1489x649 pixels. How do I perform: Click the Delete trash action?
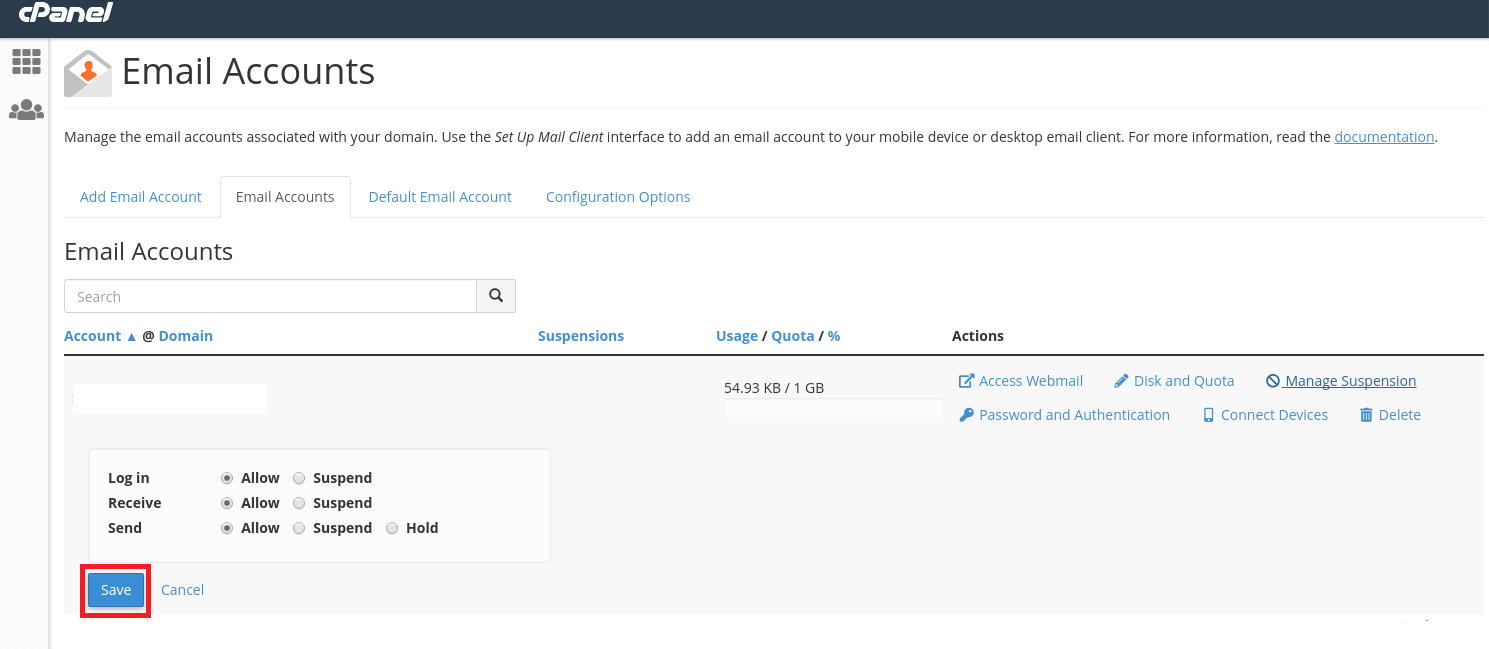pos(1390,415)
